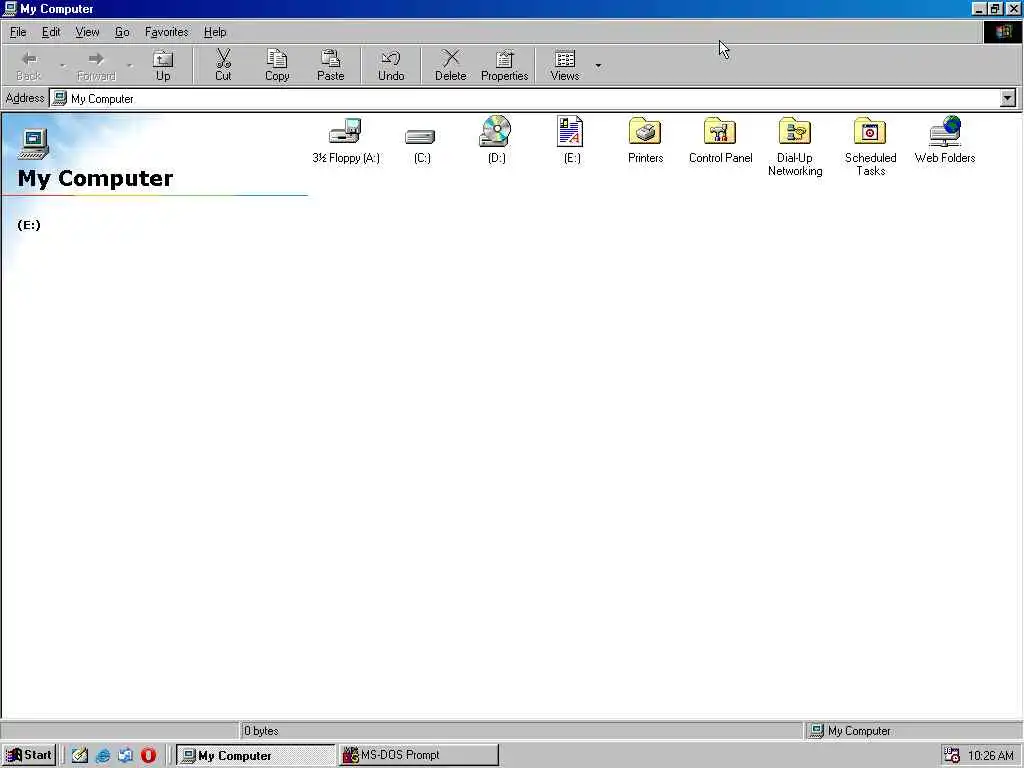Launch Opera from Quick Launch
This screenshot has height=768, width=1024.
point(148,755)
